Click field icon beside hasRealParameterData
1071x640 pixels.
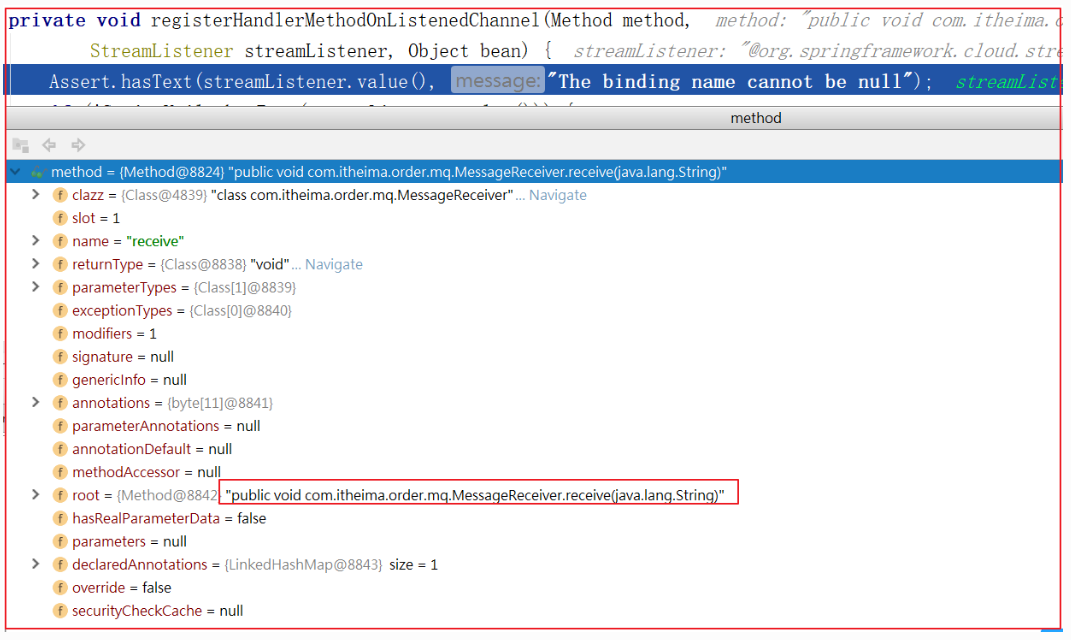(60, 518)
